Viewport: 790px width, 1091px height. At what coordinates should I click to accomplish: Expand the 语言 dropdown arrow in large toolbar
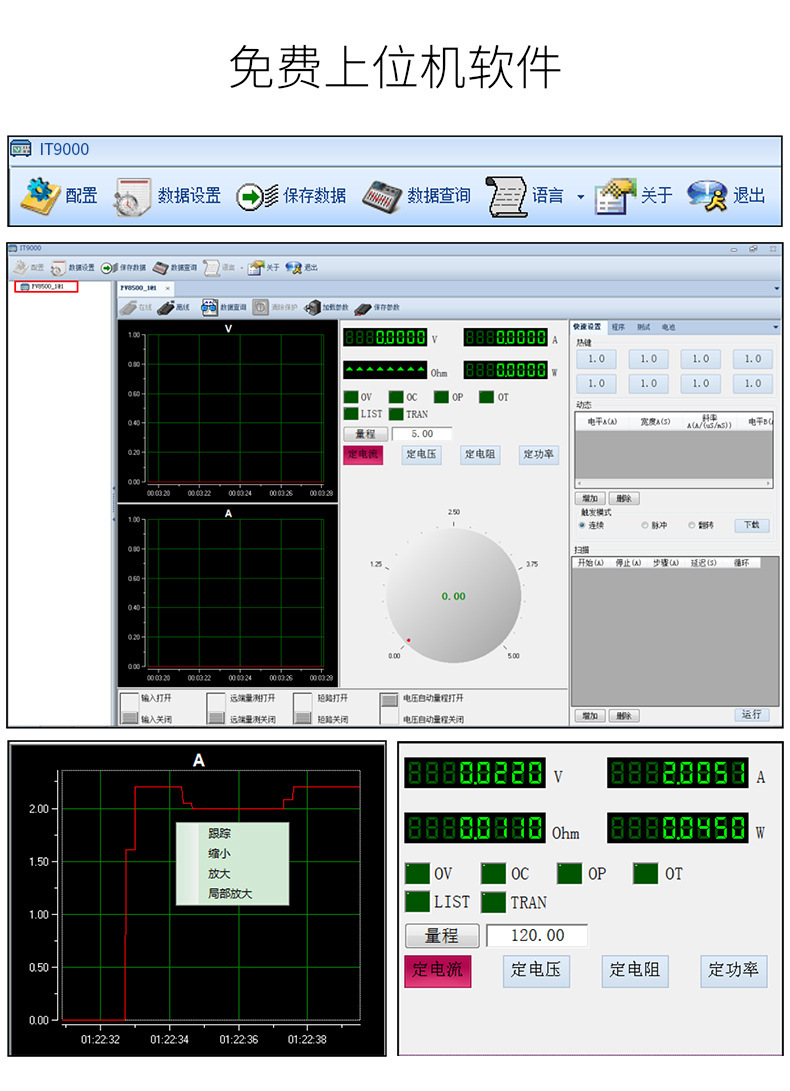[580, 197]
